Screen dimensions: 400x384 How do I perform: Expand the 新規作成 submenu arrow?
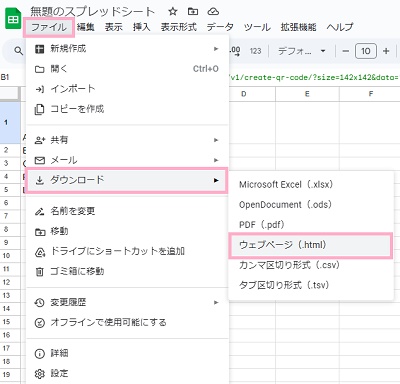[216, 49]
